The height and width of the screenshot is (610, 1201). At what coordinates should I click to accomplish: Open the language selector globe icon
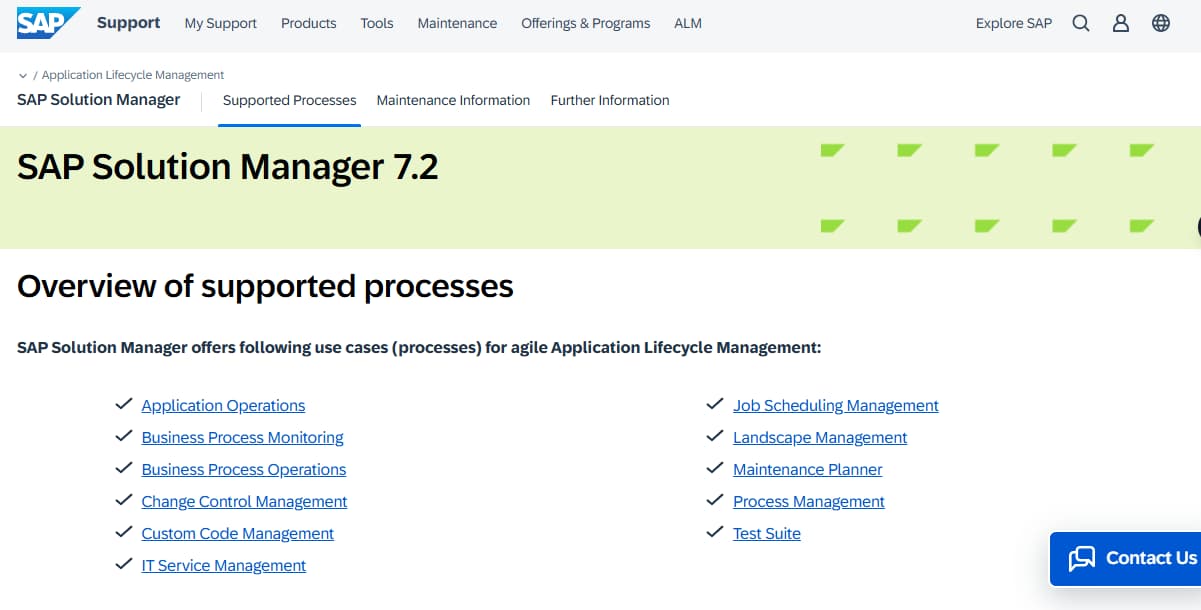coord(1160,23)
